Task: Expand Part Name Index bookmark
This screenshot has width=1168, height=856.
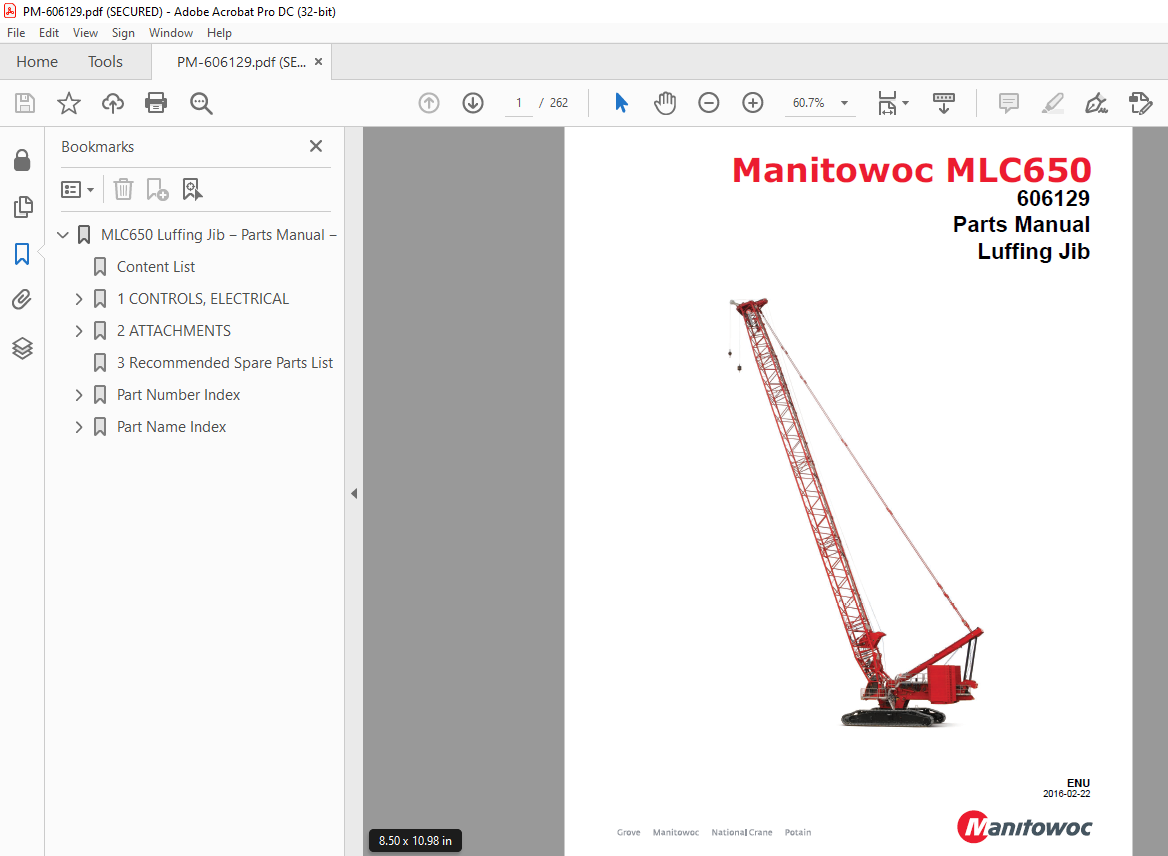Action: pos(79,427)
